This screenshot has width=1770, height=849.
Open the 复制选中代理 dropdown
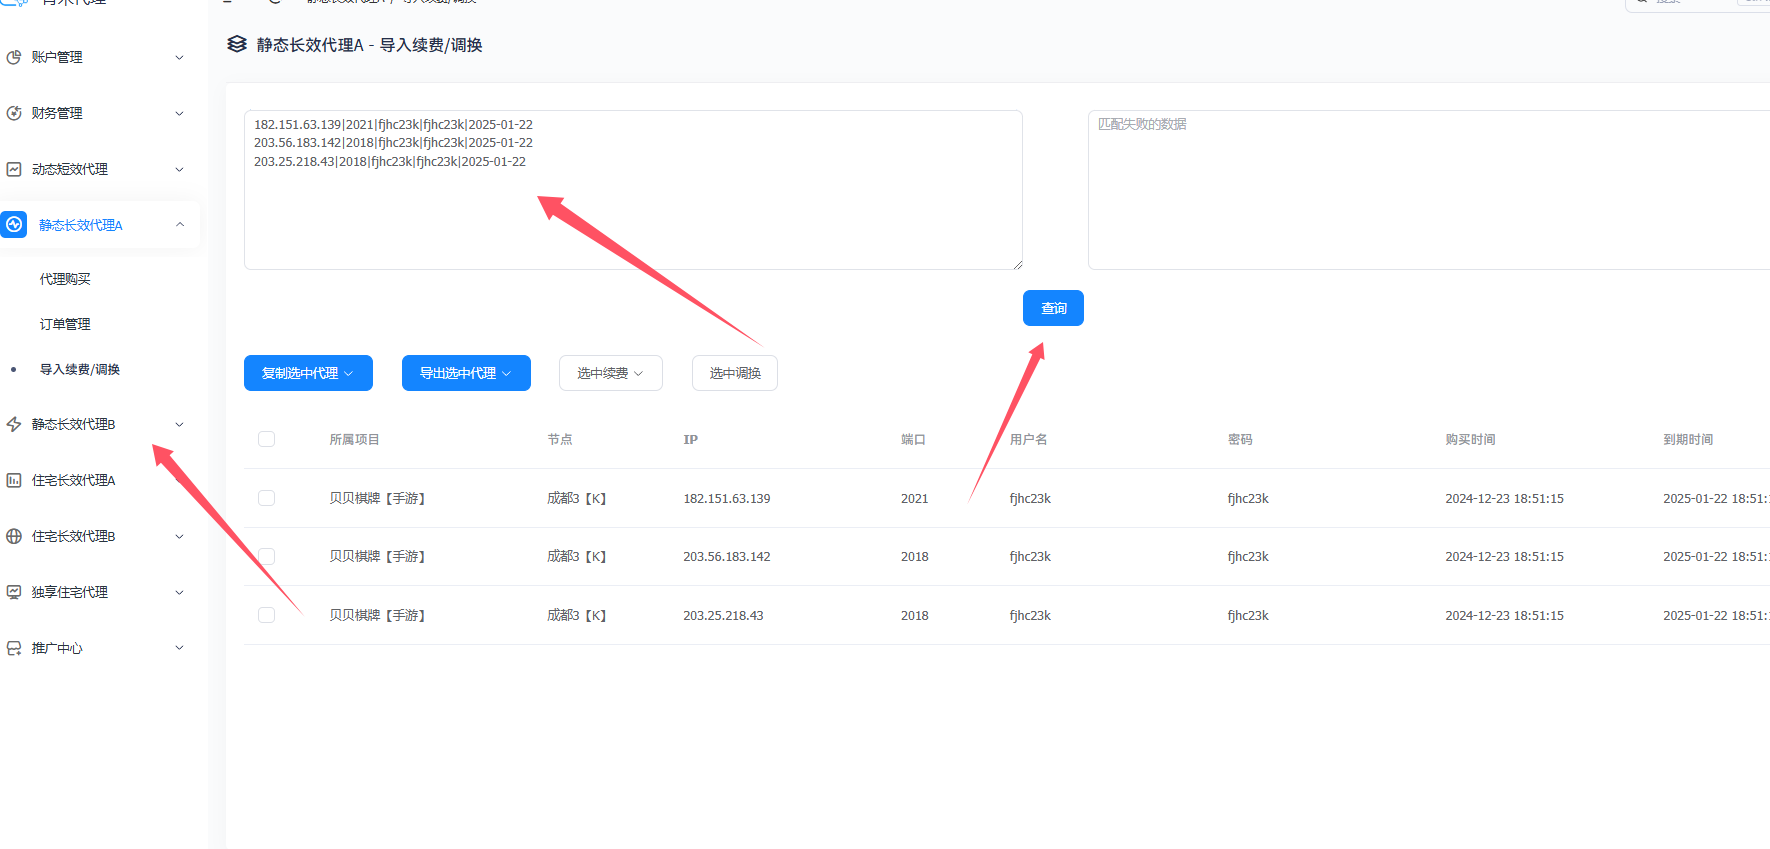point(308,373)
